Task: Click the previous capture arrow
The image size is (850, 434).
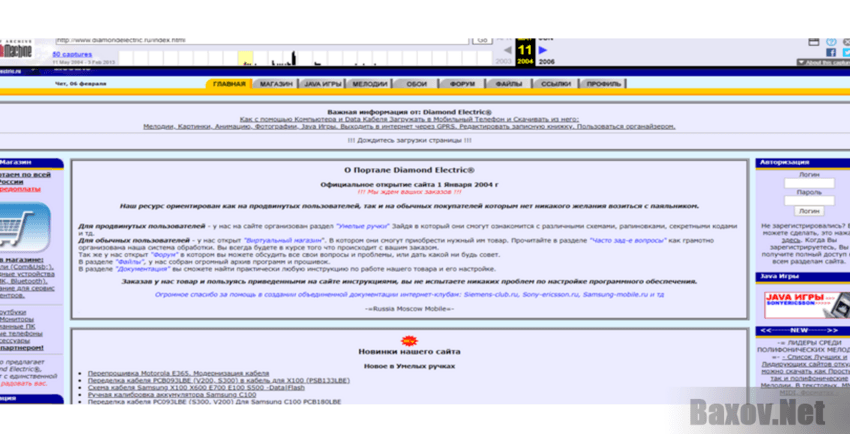Action: coord(507,48)
